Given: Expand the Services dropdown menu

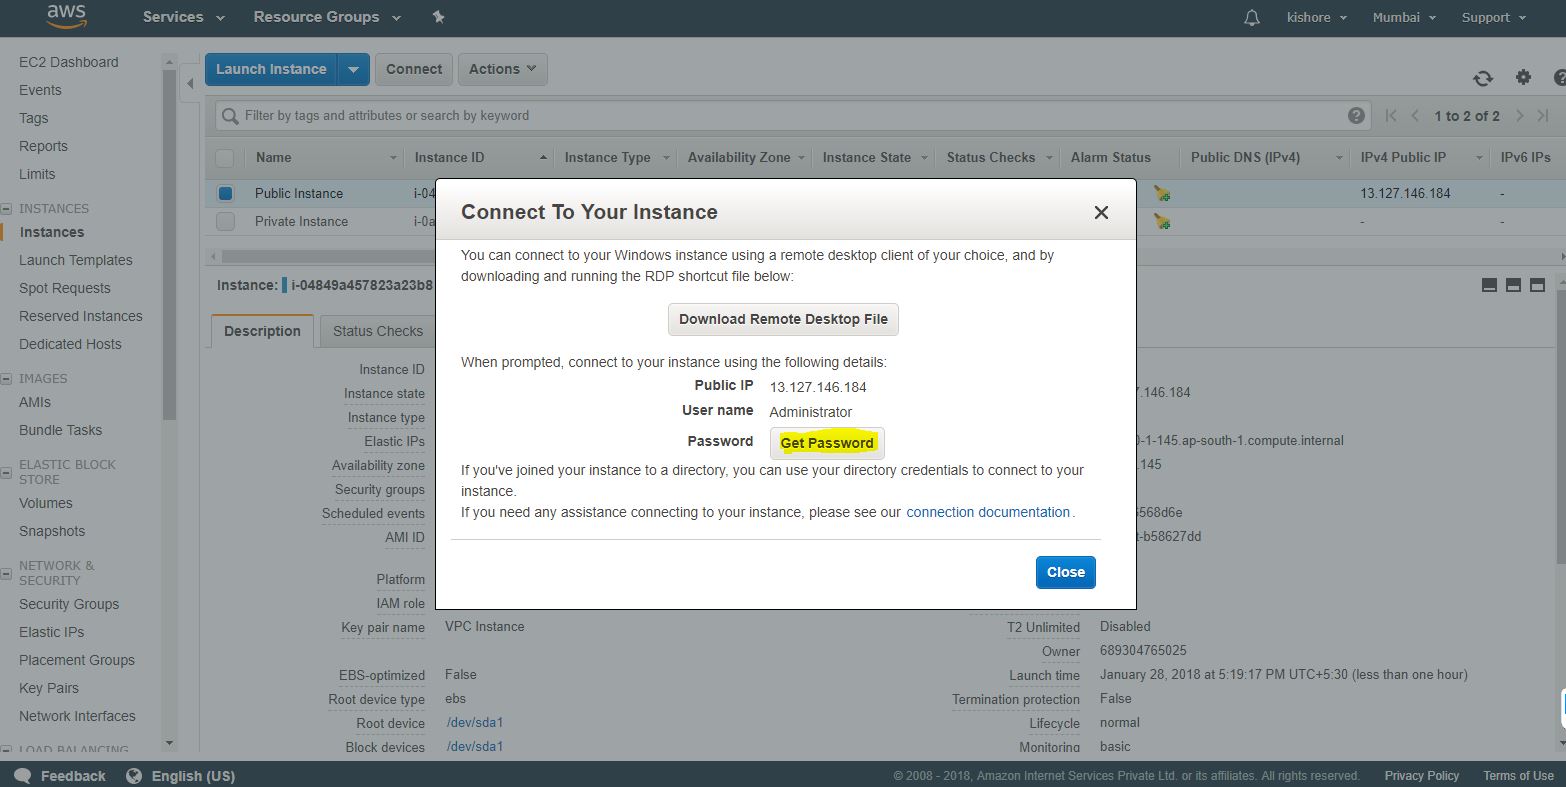Looking at the screenshot, I should [x=183, y=17].
